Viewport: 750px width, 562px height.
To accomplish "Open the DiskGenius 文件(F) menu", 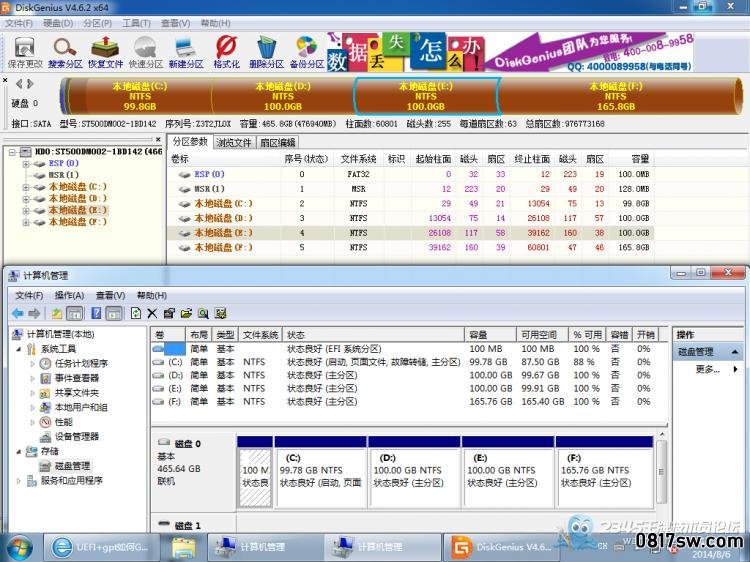I will point(19,23).
